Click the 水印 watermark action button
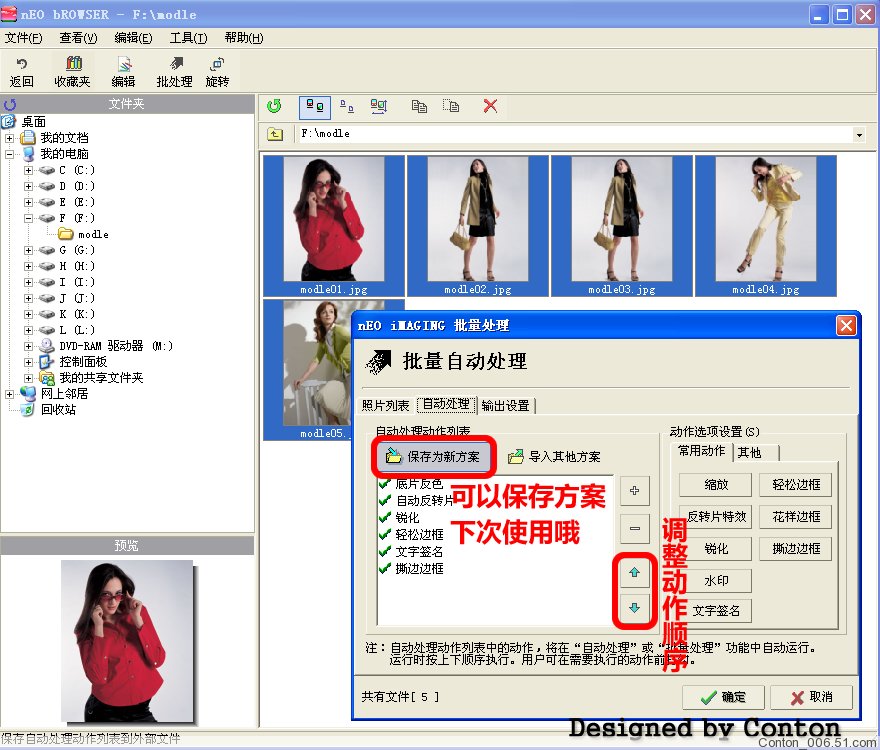This screenshot has width=880, height=750. point(716,580)
